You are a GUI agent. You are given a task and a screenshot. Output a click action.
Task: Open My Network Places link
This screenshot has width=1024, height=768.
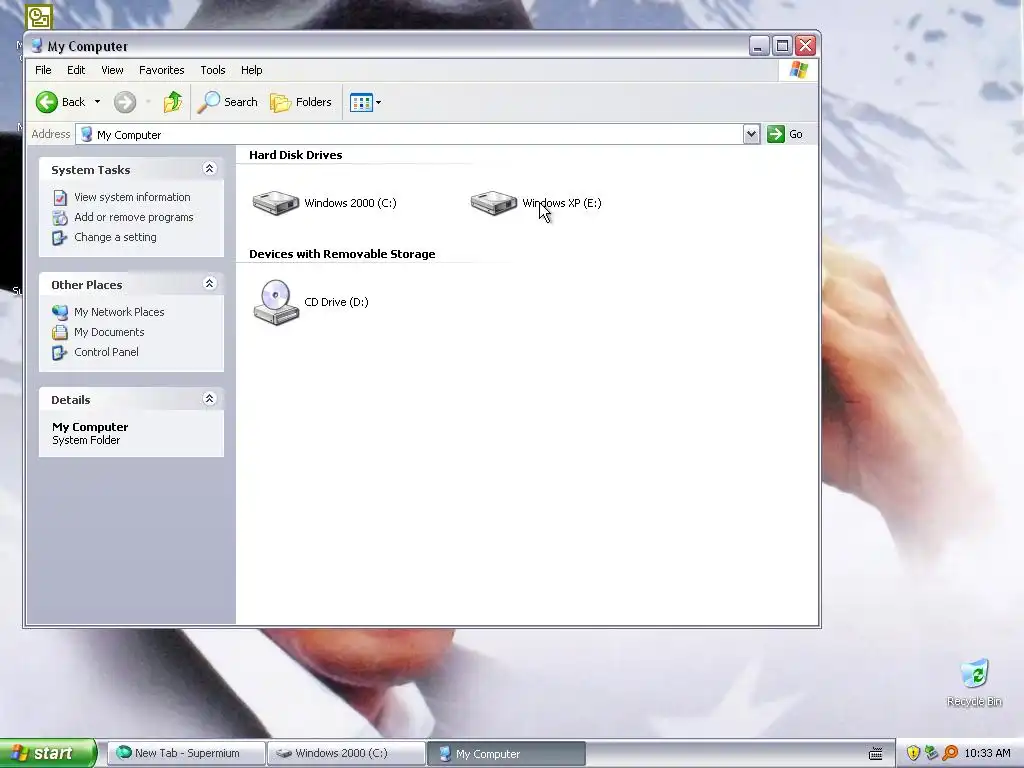pos(119,312)
